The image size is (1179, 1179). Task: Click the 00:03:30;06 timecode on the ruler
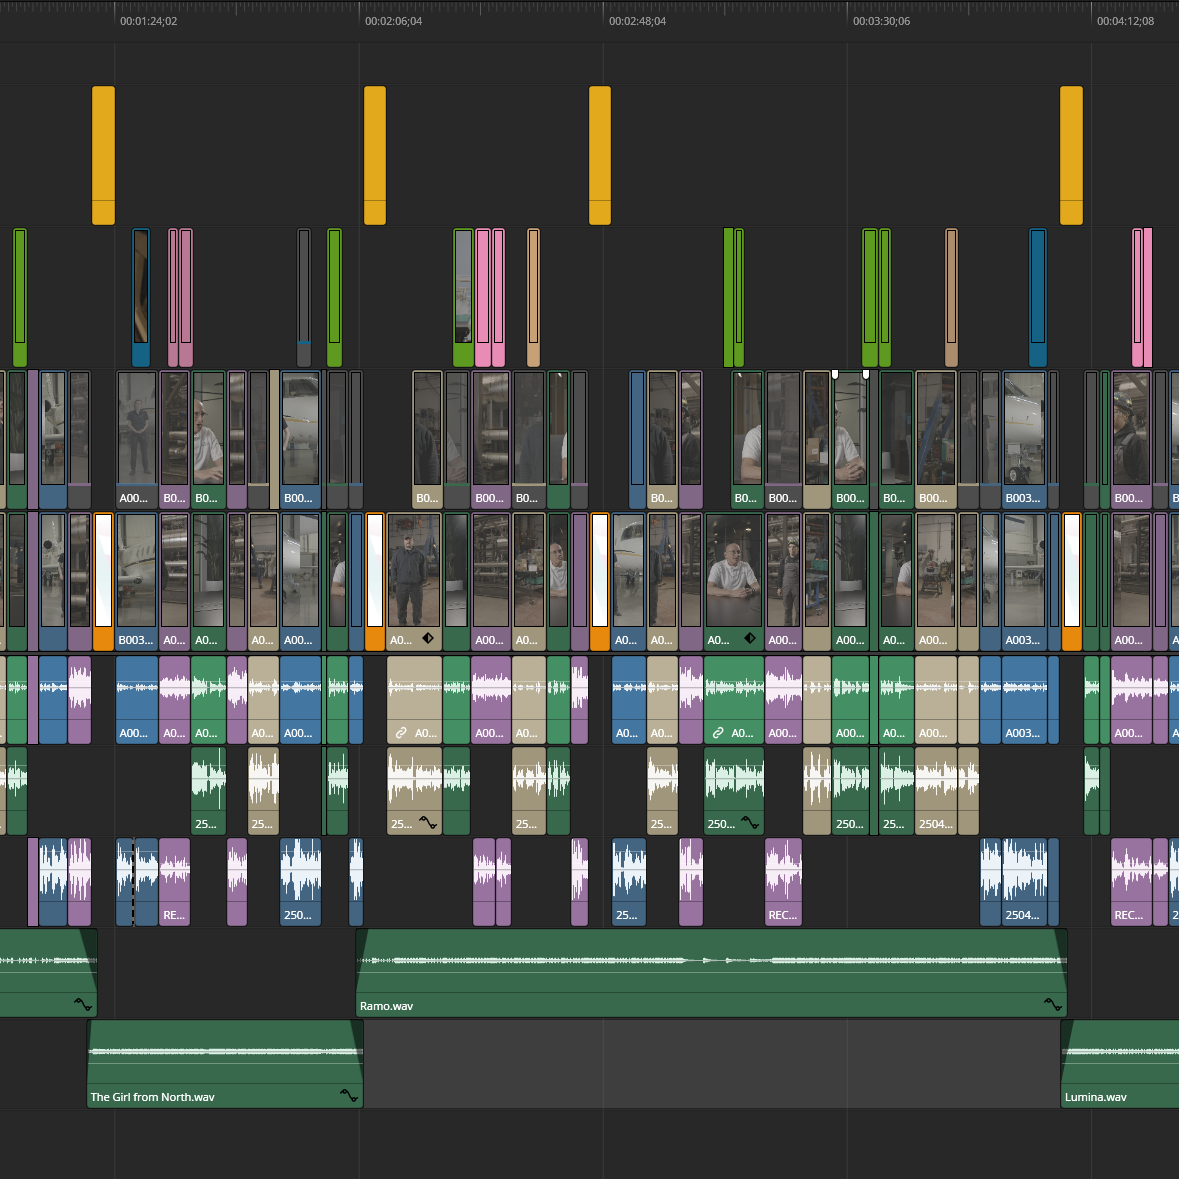tap(881, 21)
